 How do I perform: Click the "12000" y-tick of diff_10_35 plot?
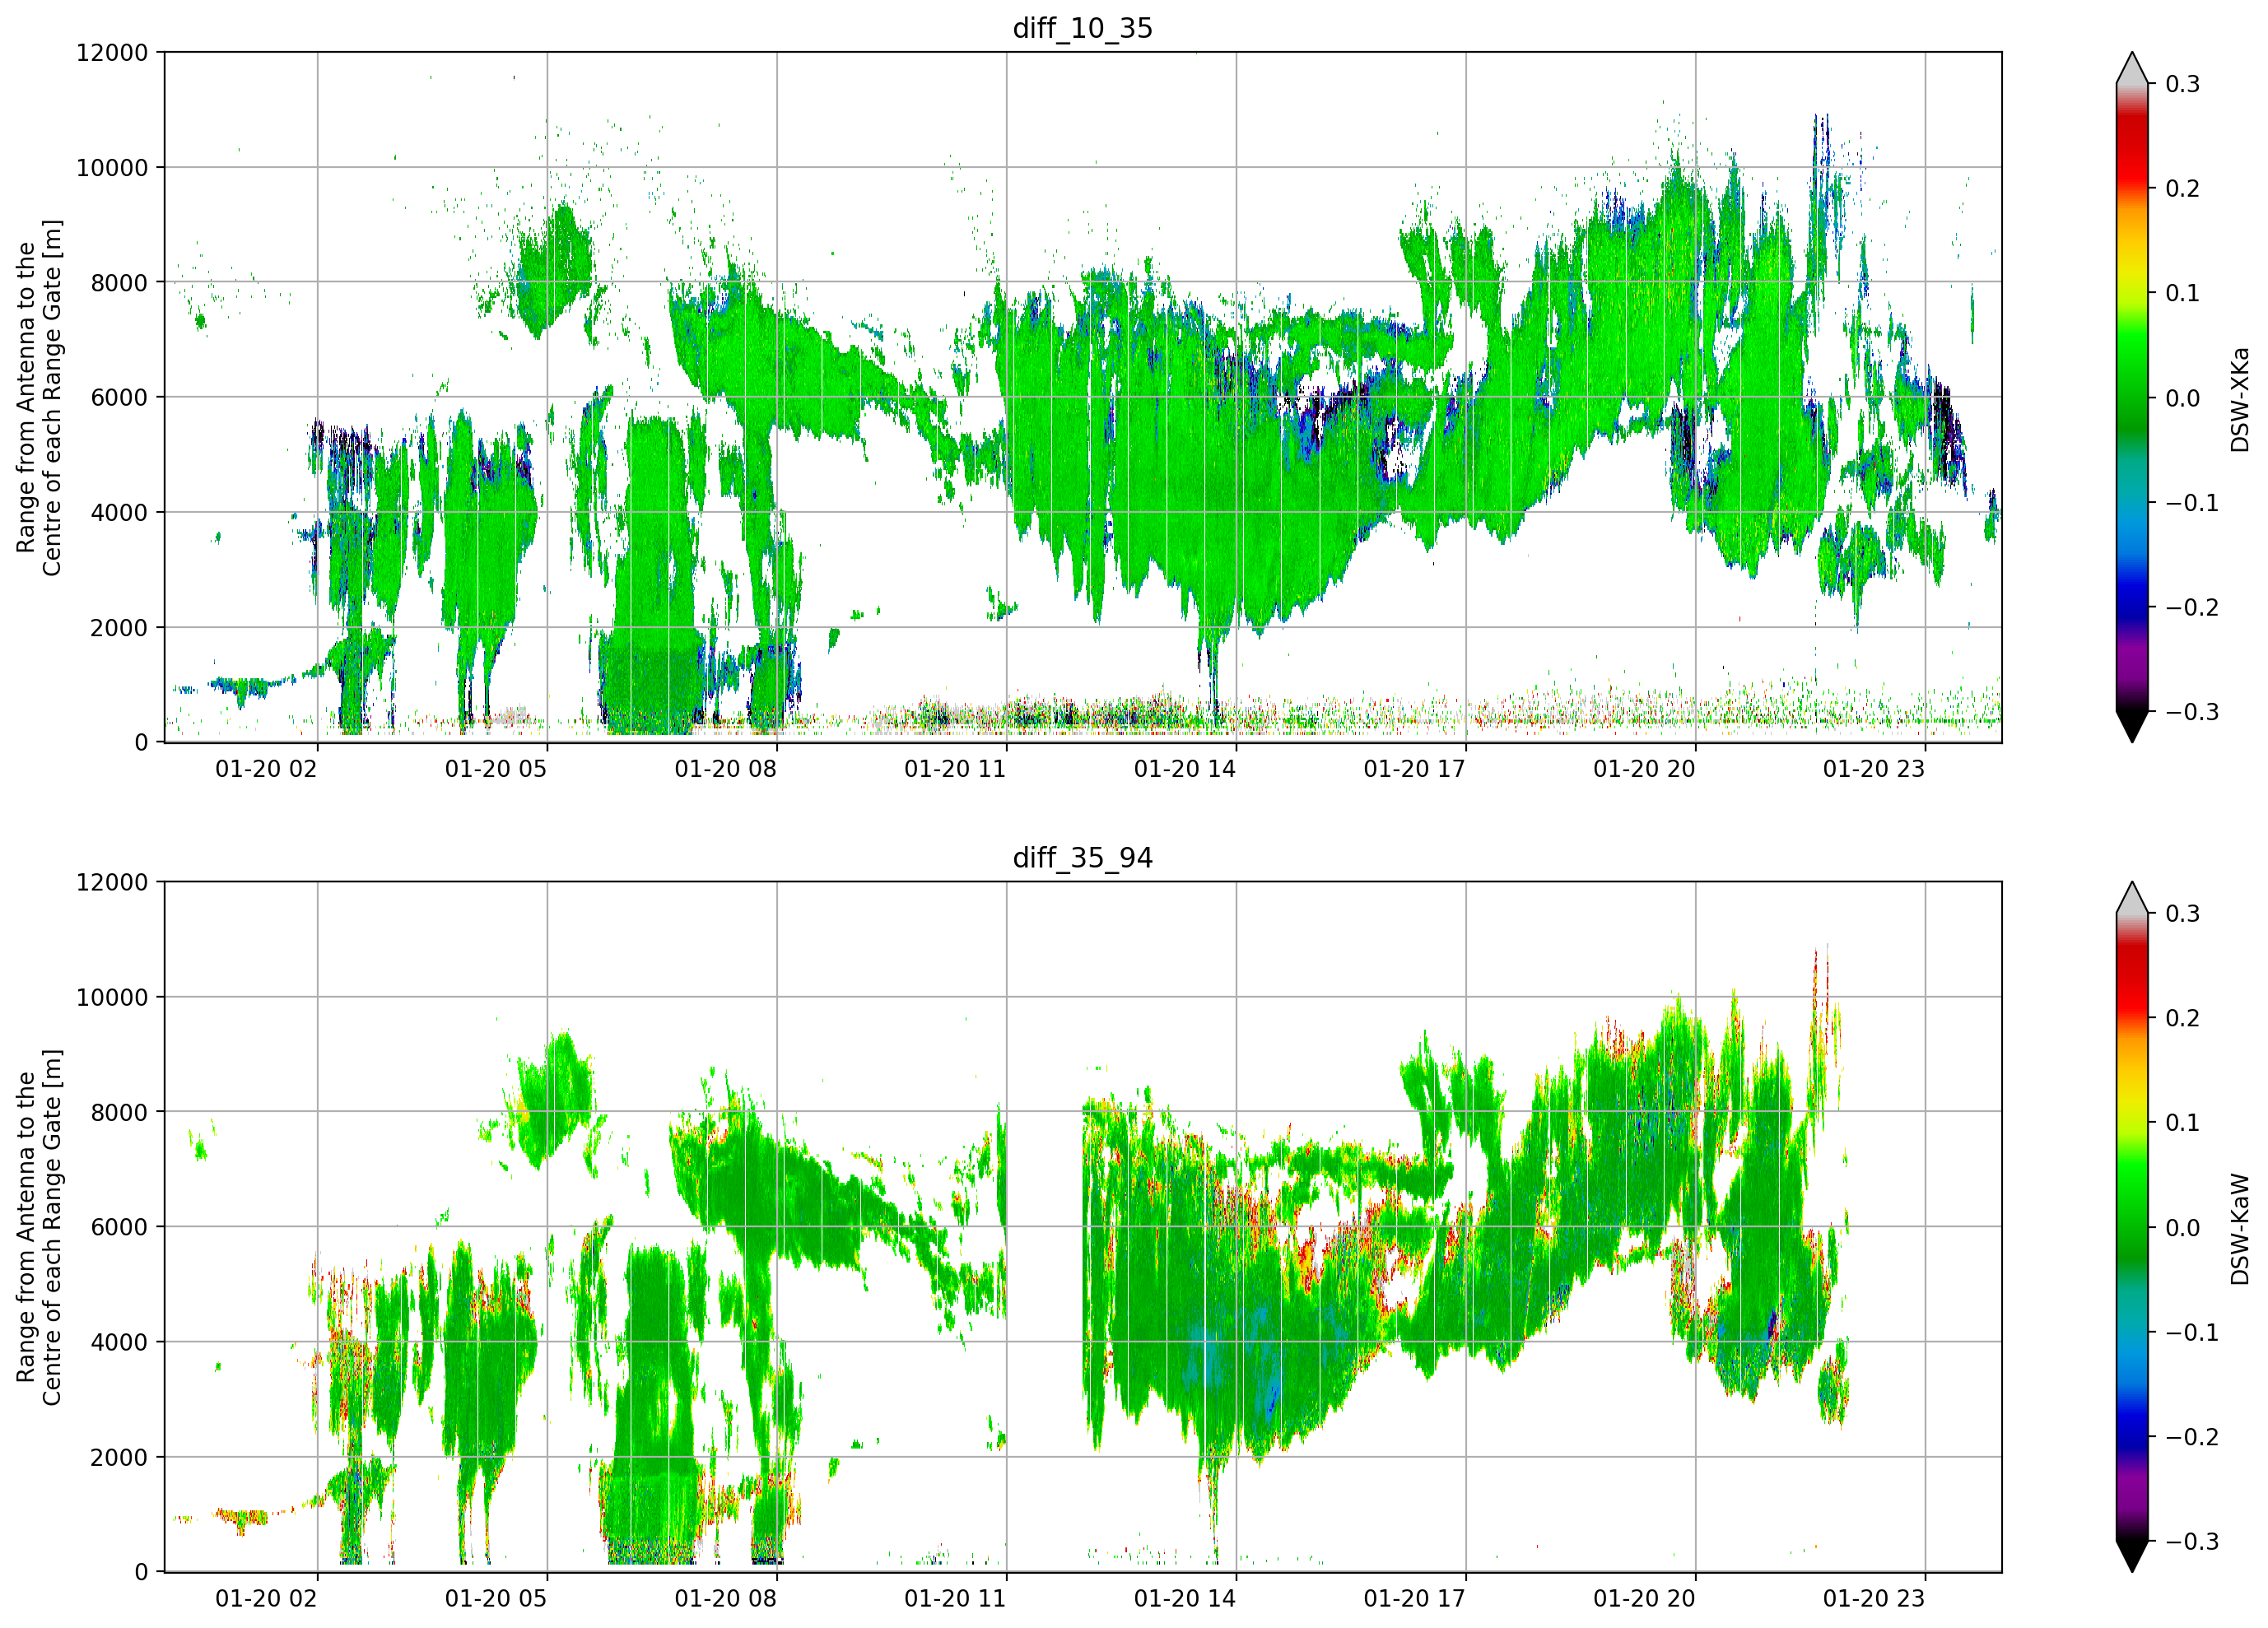(112, 53)
